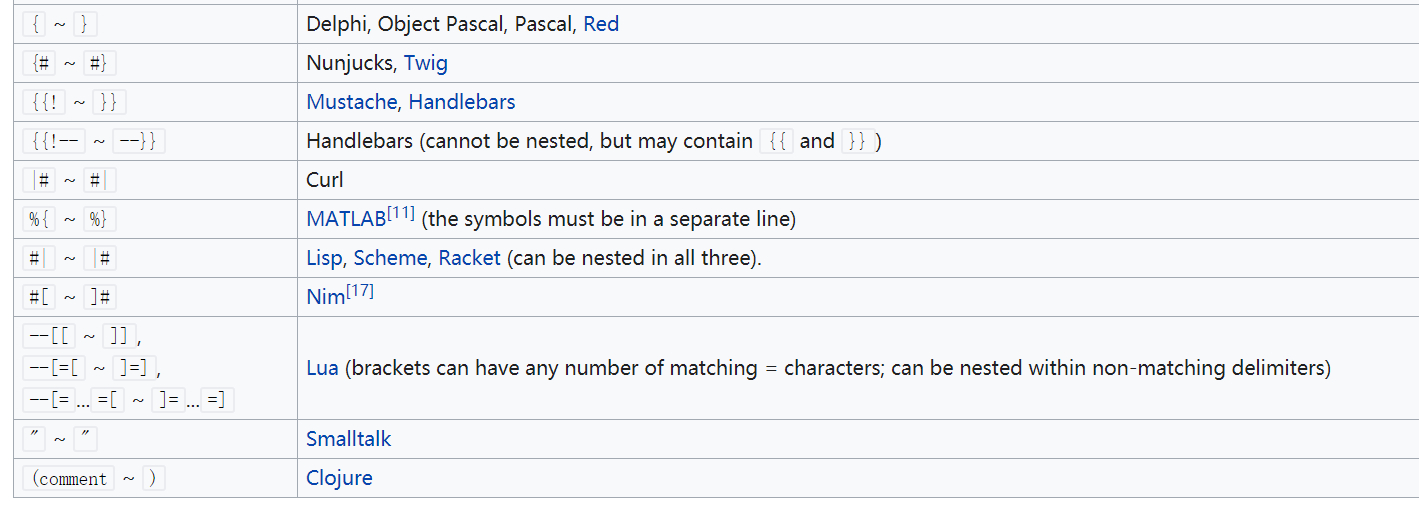Open the Lisp link
Image resolution: width=1419 pixels, height=507 pixels.
(327, 258)
